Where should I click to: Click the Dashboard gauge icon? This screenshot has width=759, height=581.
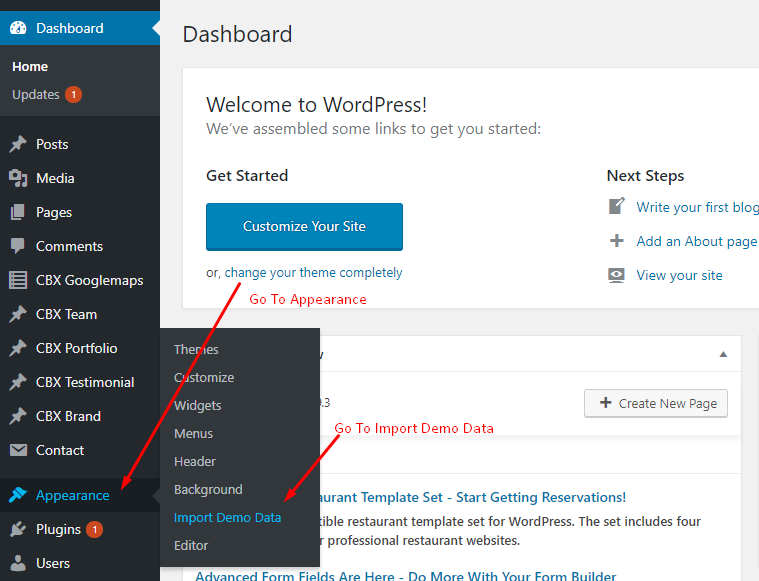click(x=18, y=28)
